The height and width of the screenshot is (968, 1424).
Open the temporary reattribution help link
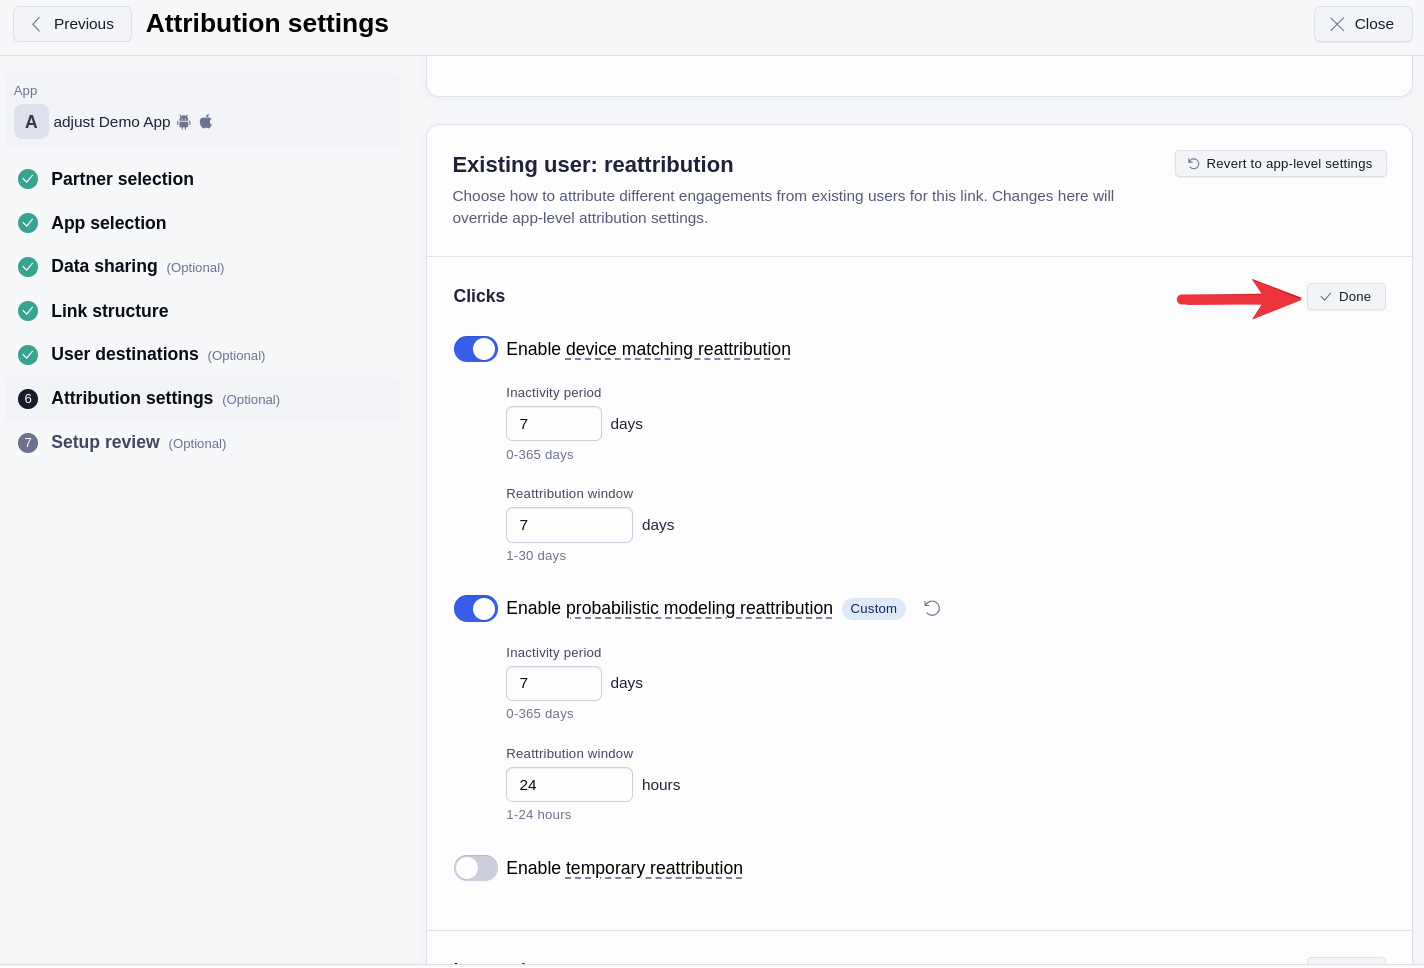click(654, 868)
